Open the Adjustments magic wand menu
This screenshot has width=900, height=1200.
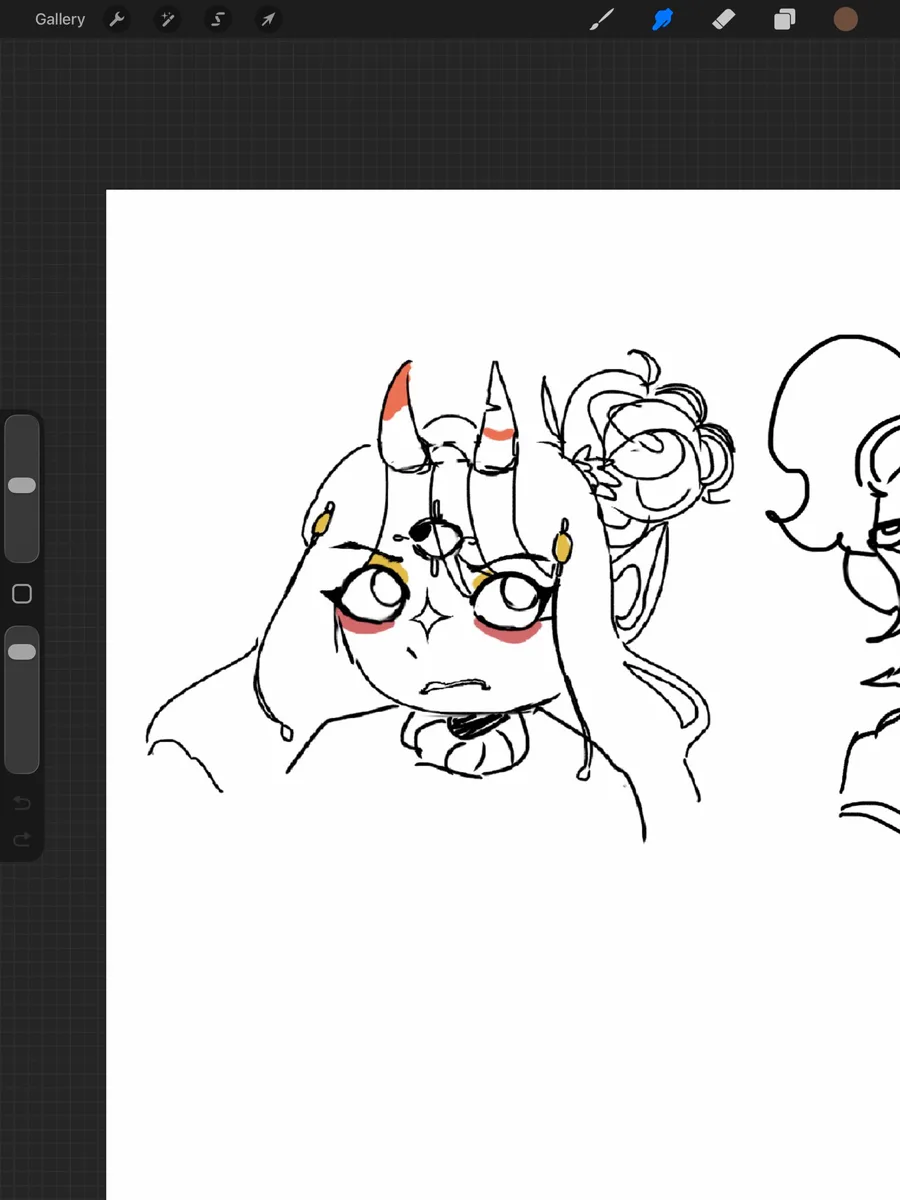167,19
